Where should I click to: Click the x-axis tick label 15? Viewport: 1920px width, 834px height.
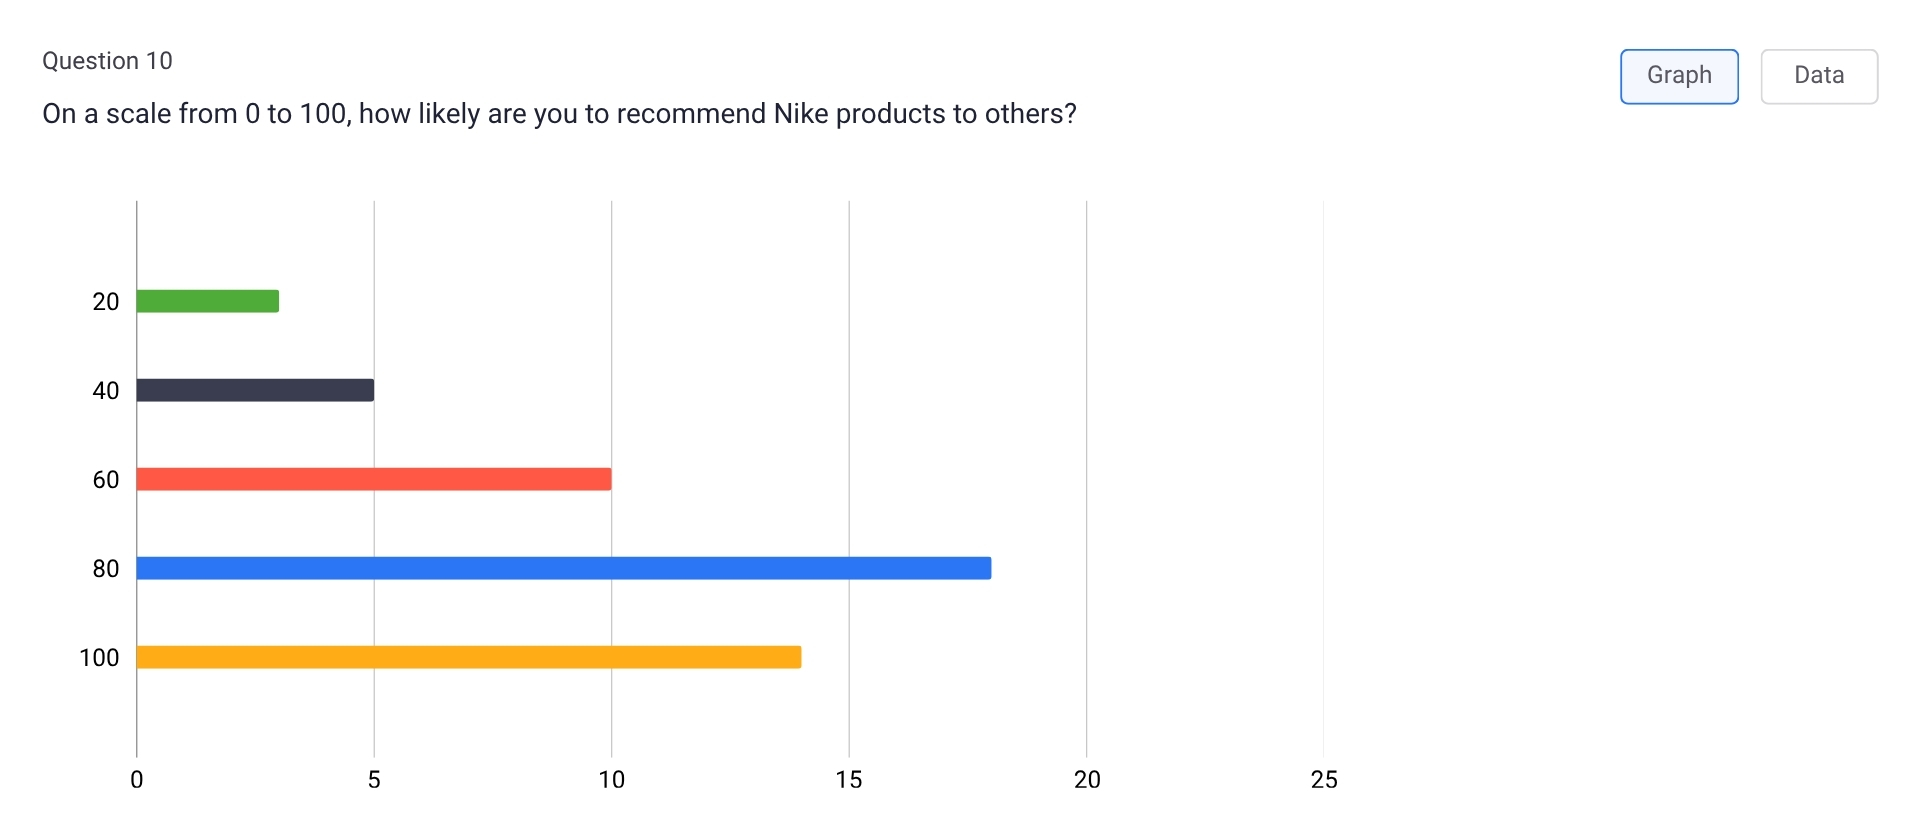(x=849, y=780)
